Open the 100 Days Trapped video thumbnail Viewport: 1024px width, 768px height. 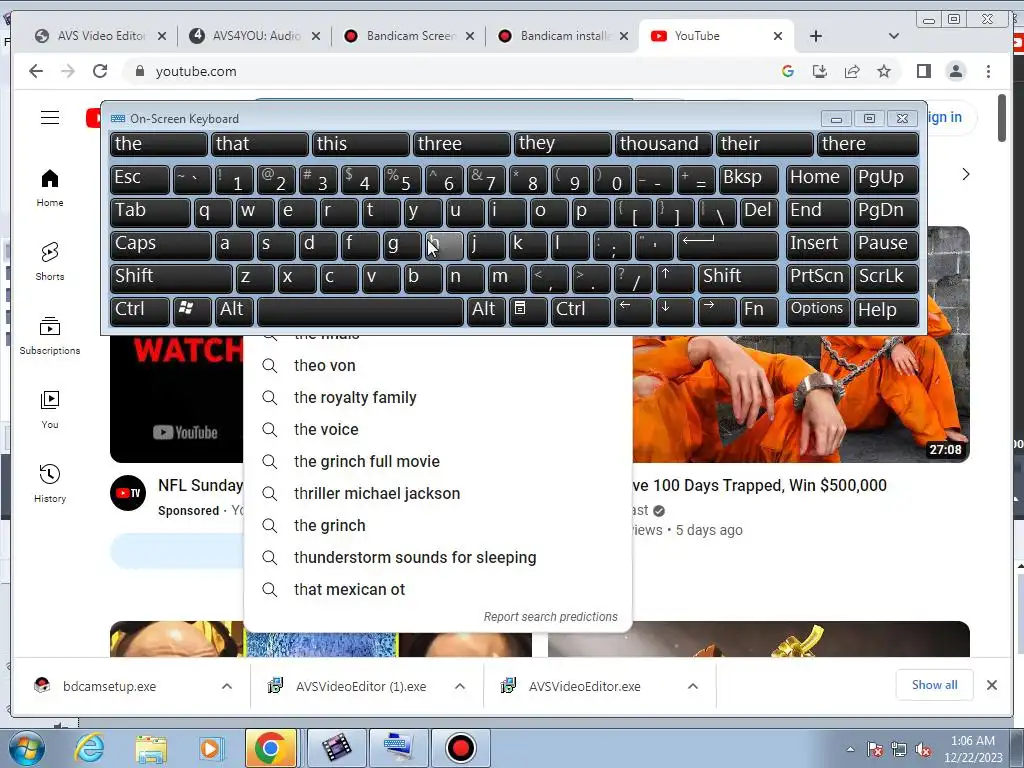(801, 398)
